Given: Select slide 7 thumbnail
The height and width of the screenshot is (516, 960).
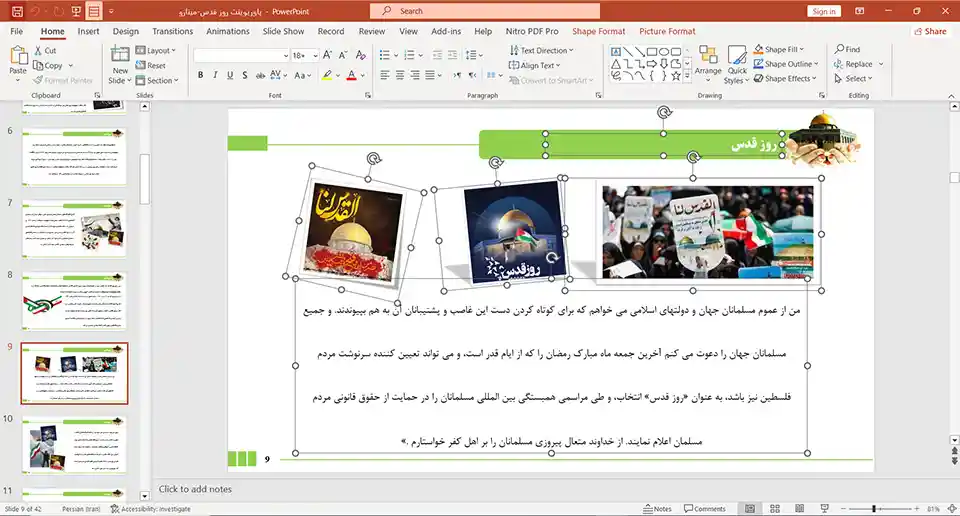Looking at the screenshot, I should click(74, 229).
